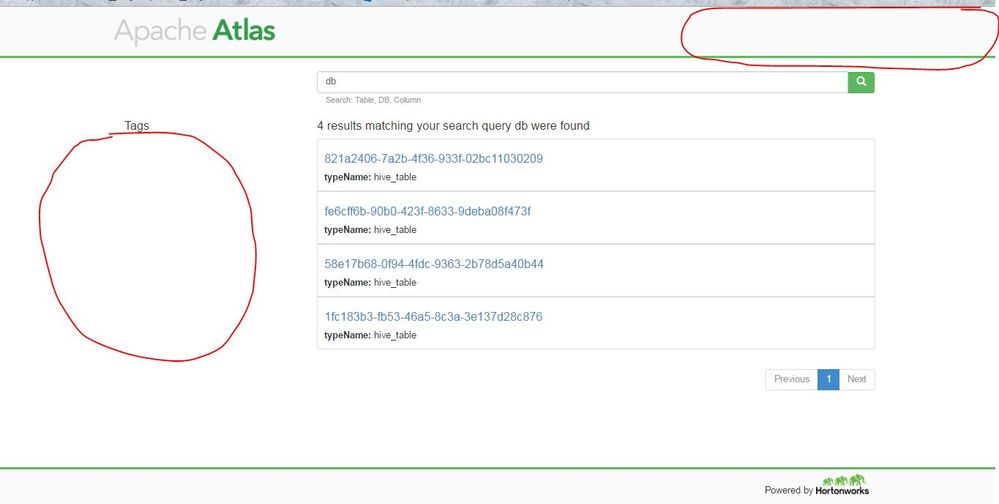Open entity 821a2406-7a2b-4f36-933f-02bc11030209
Viewport: 999px width, 504px height.
click(x=433, y=159)
